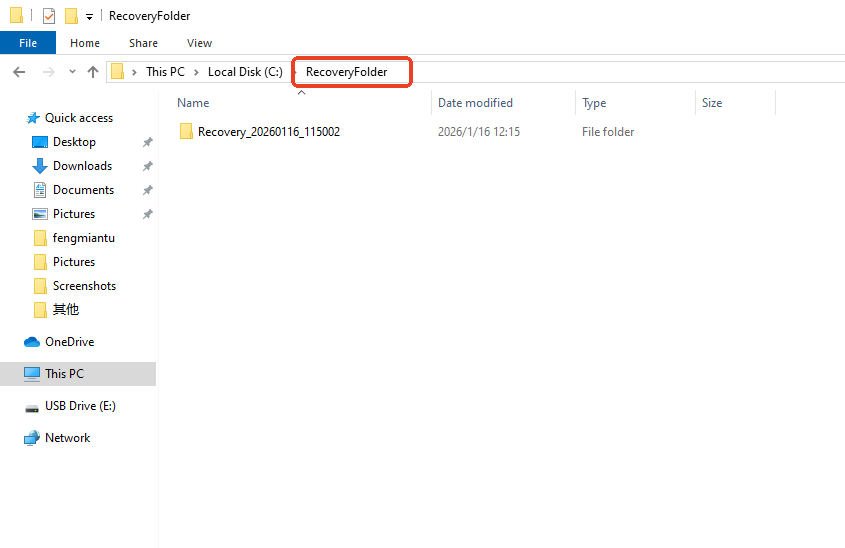Open Quick access in navigation pane
845x548 pixels.
(x=79, y=118)
